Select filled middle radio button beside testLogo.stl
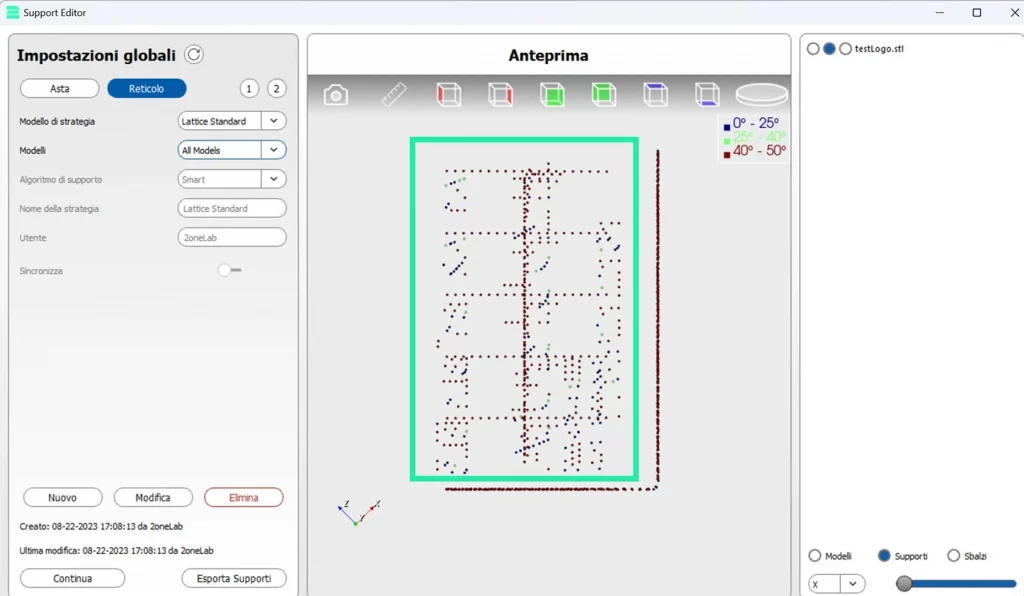This screenshot has width=1024, height=596. point(829,49)
